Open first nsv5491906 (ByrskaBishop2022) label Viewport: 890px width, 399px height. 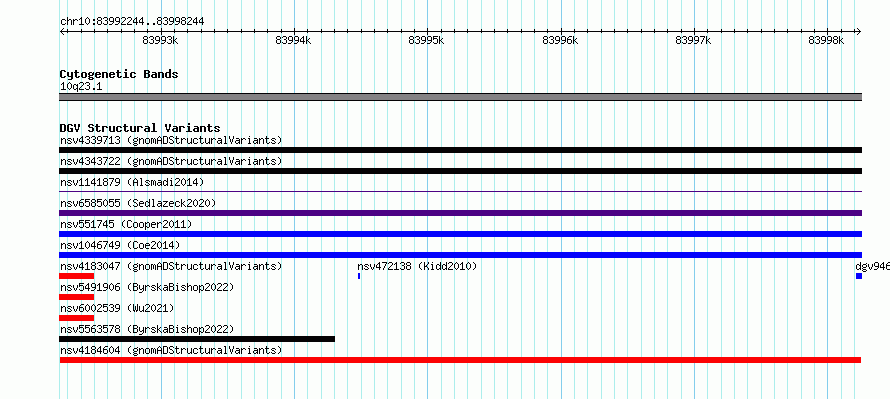(x=147, y=287)
